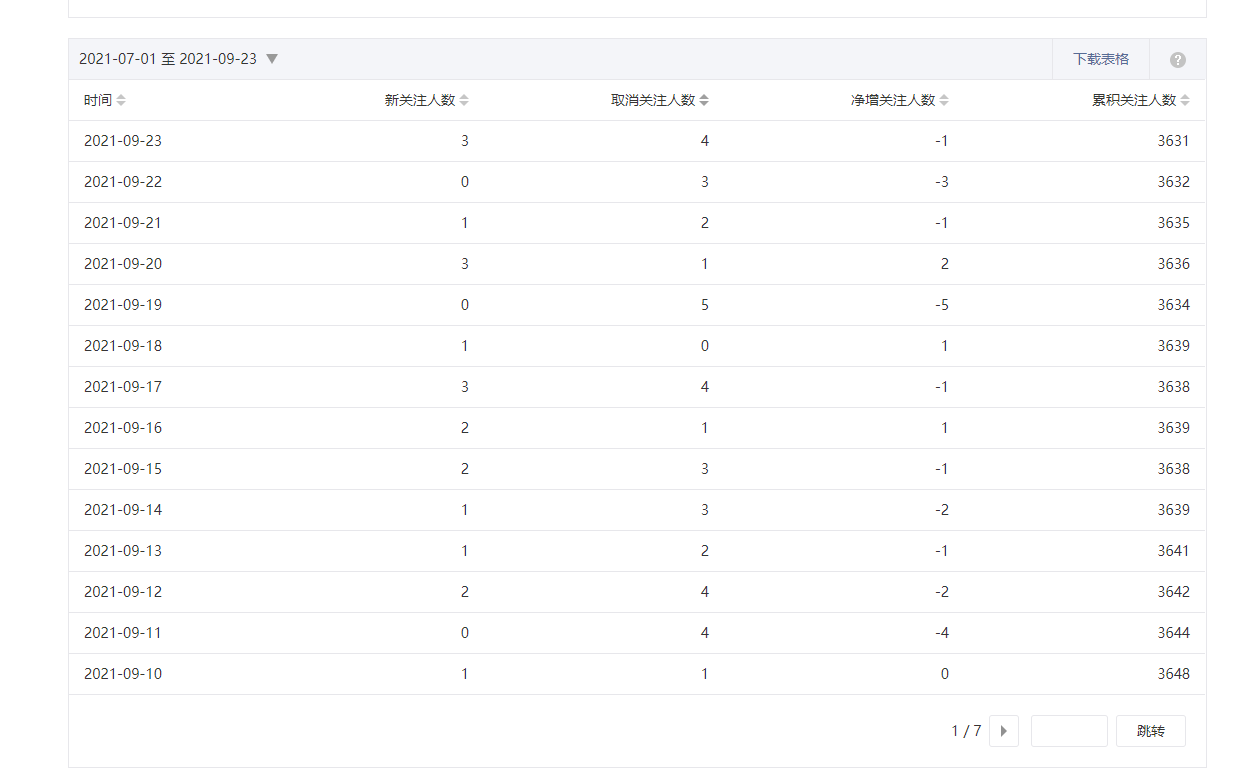This screenshot has height=780, width=1243.
Task: Click the 1 / 7 page indicator
Action: point(965,731)
